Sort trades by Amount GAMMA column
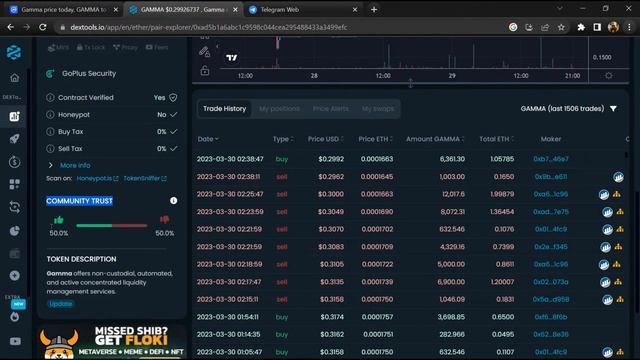 coord(435,139)
